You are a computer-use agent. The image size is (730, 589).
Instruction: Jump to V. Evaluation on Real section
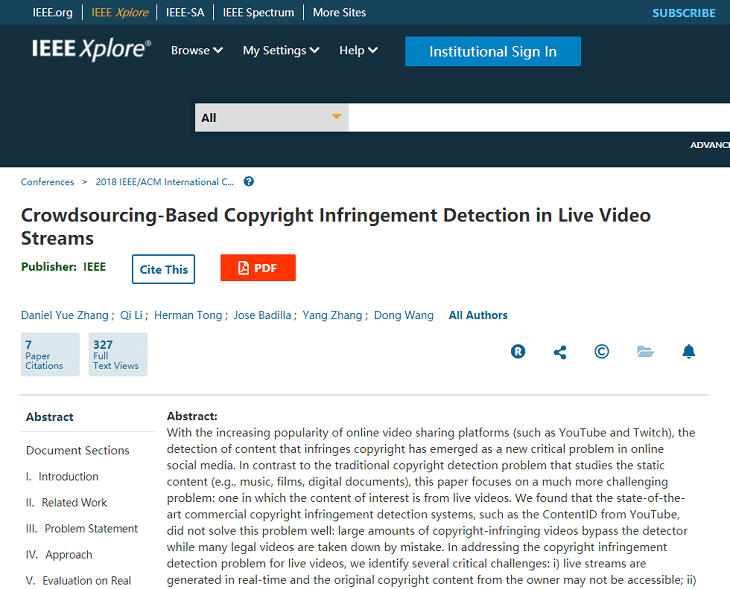click(79, 581)
